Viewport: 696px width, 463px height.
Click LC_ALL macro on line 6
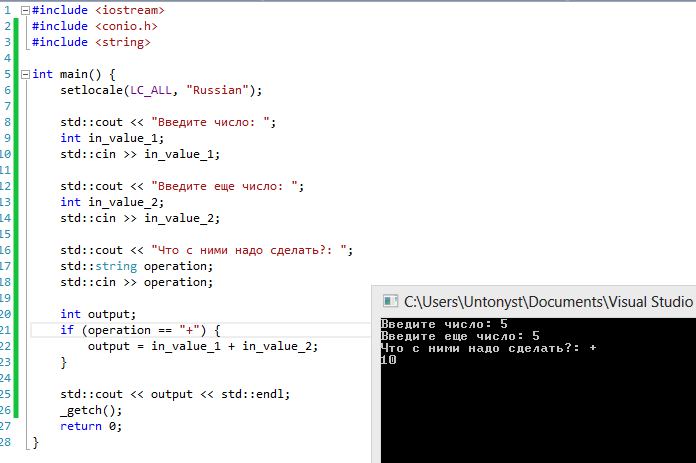click(150, 90)
